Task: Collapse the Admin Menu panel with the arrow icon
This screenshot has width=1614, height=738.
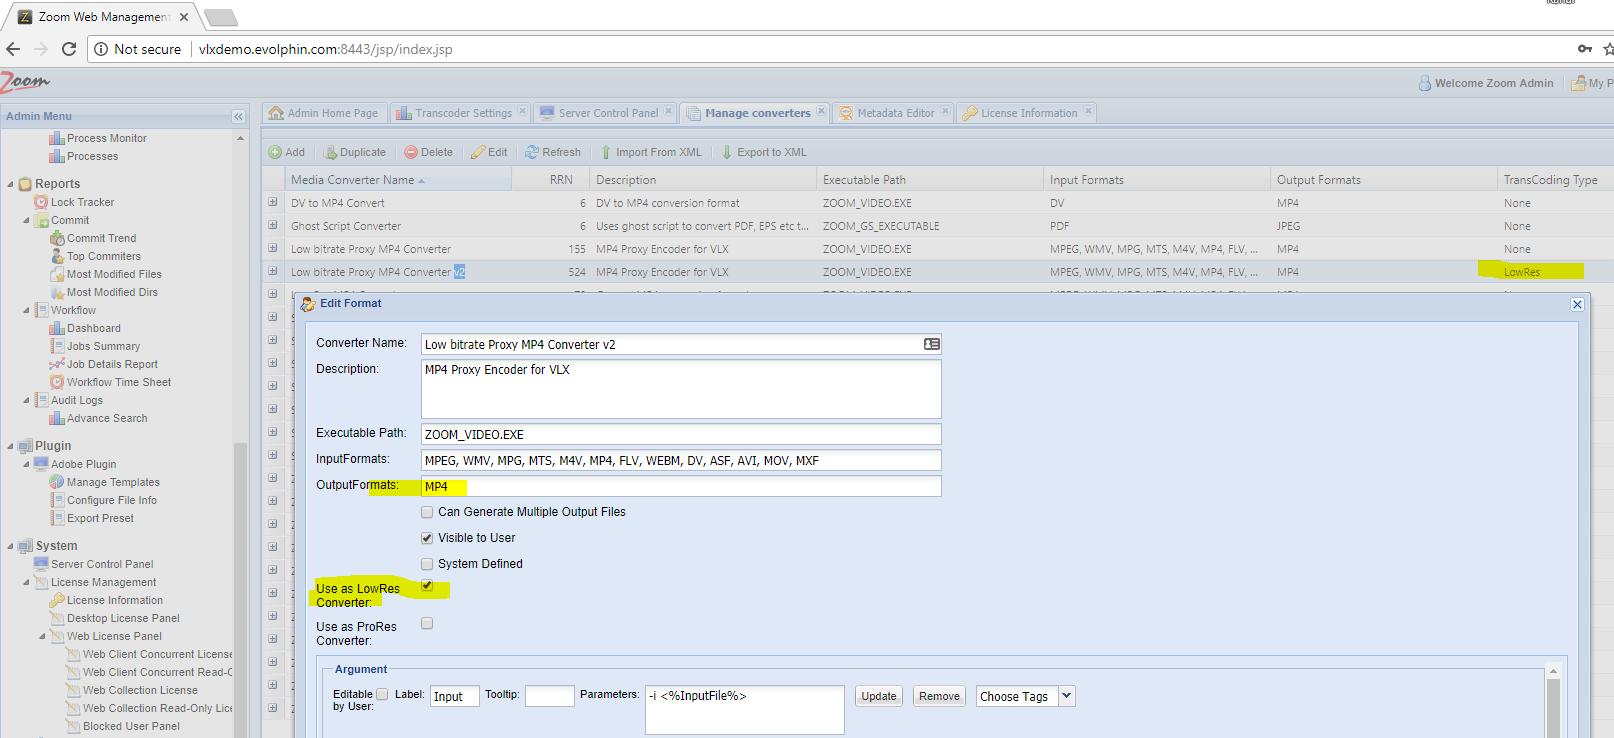Action: point(238,116)
